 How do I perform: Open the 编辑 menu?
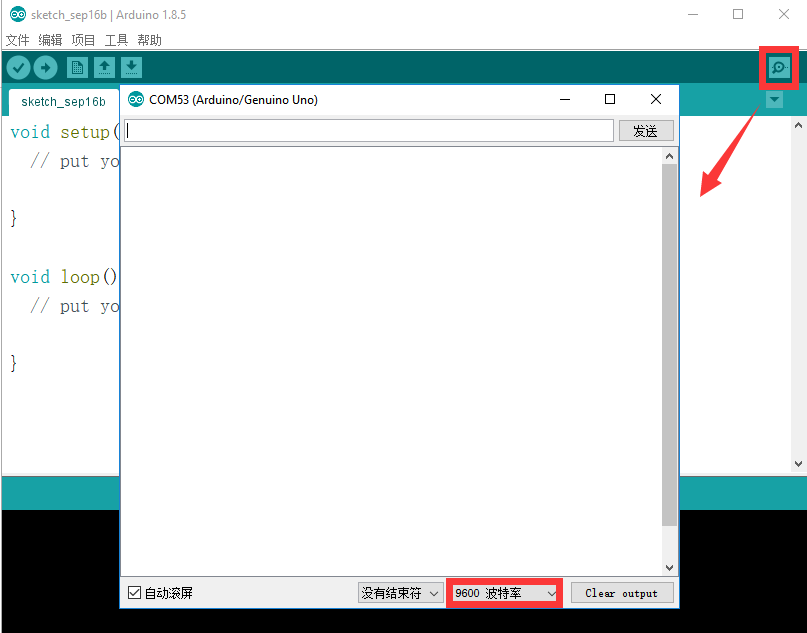(50, 40)
